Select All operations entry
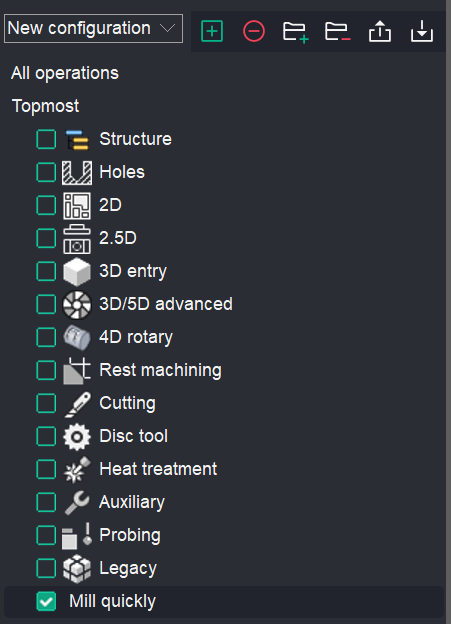451x624 pixels. 65,73
